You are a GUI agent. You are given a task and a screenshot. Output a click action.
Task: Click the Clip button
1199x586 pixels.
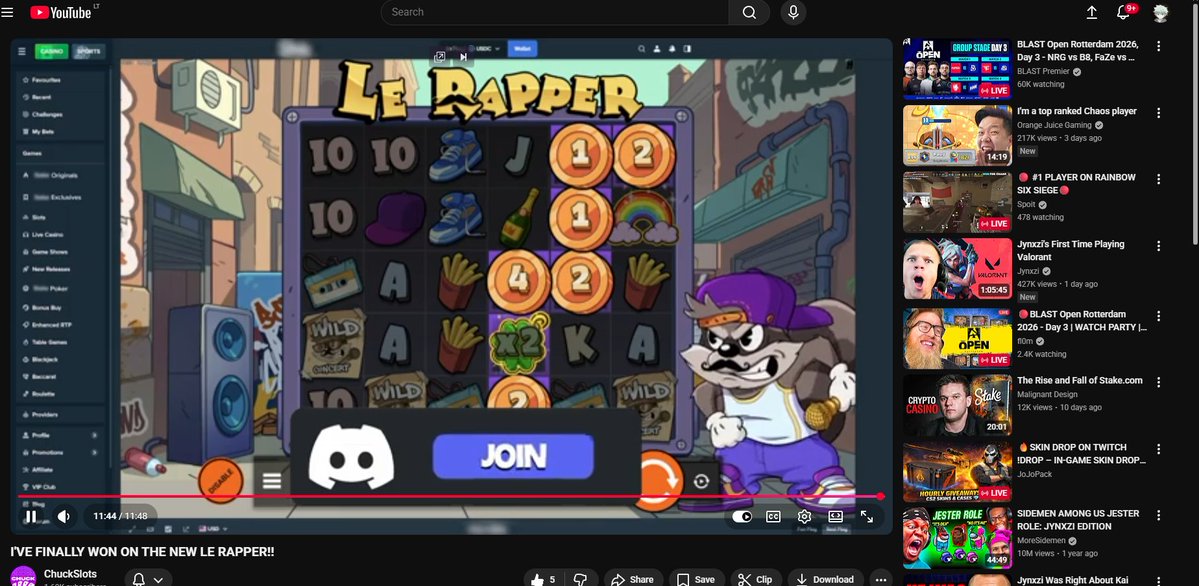point(755,579)
